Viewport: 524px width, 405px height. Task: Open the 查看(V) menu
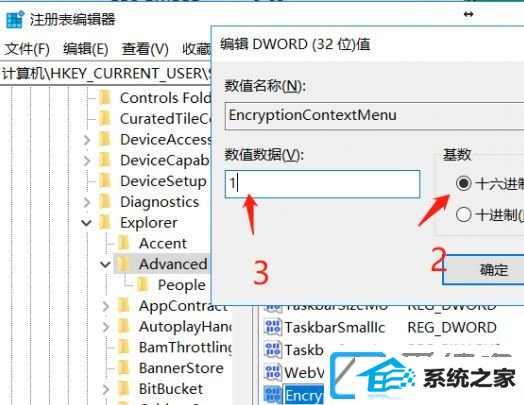[145, 49]
